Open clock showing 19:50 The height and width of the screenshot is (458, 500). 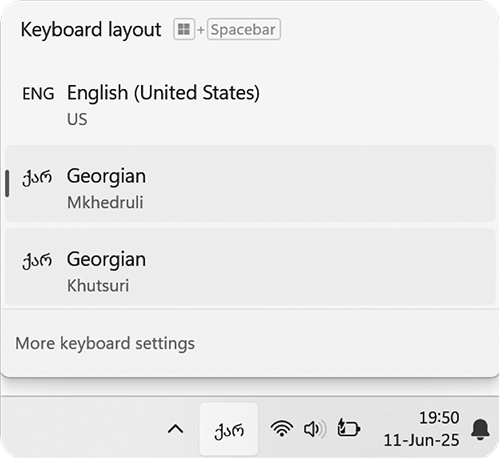tap(439, 418)
